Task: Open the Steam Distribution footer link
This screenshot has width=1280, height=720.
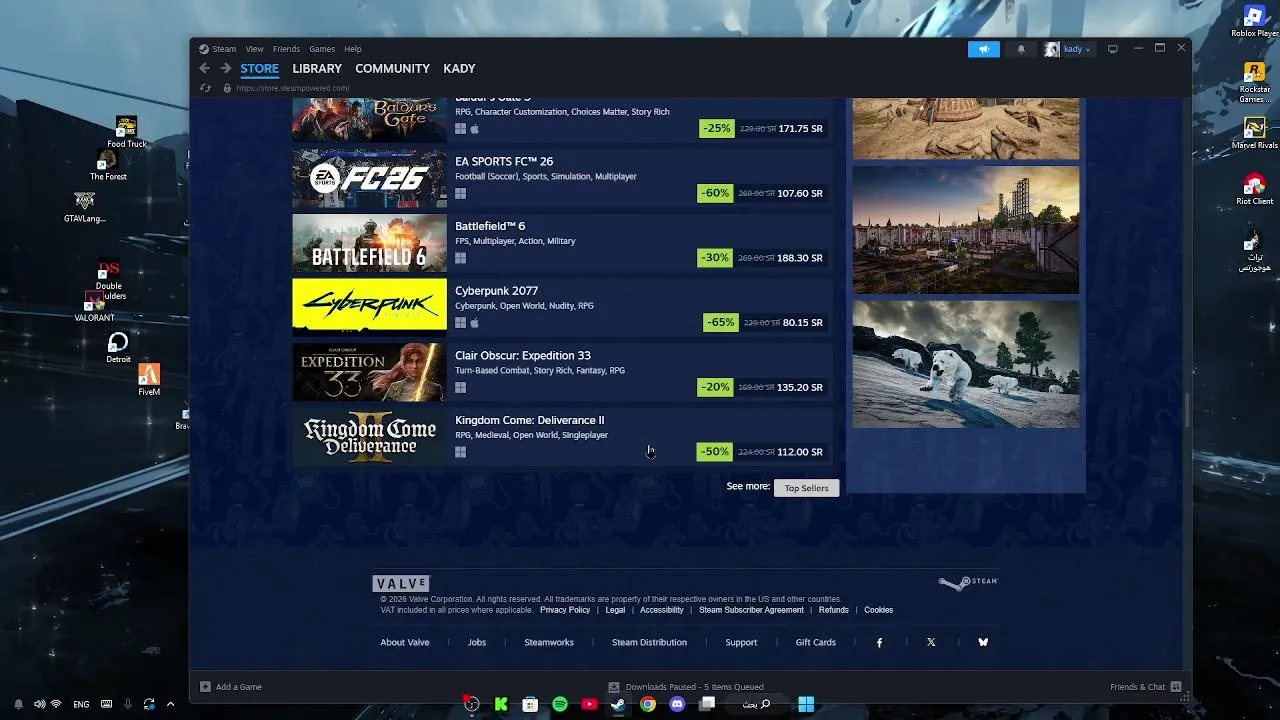Action: 649,642
